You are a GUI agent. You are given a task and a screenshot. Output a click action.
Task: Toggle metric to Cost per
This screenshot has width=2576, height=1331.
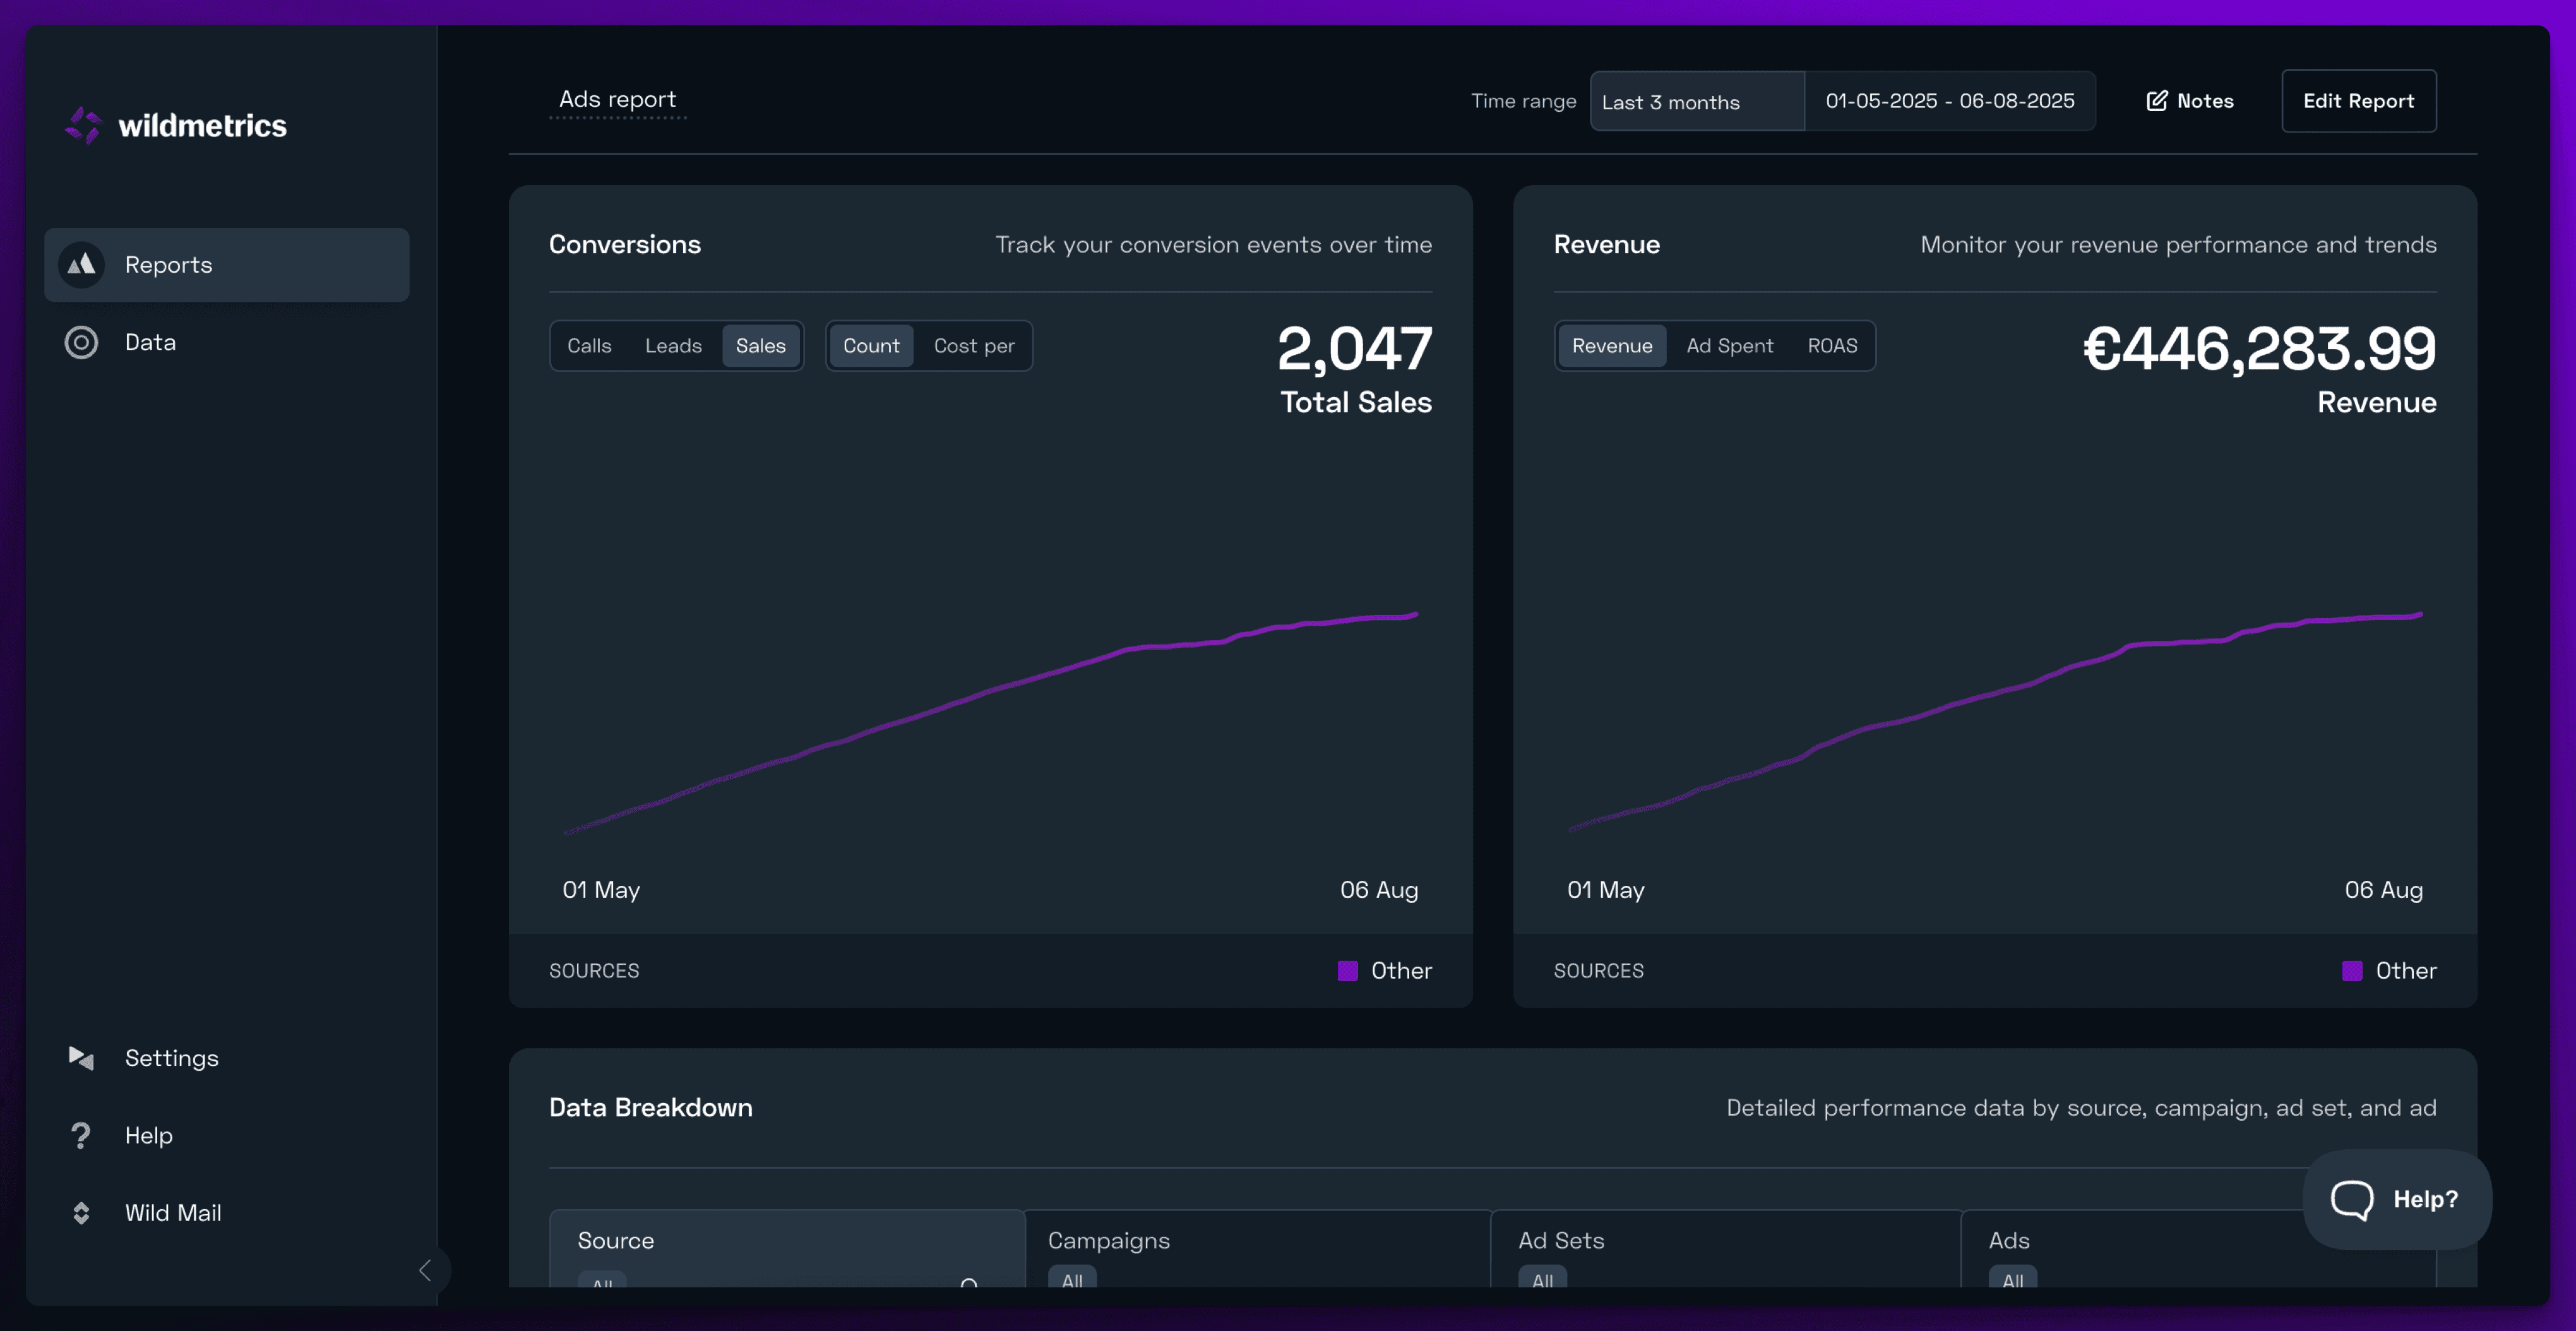973,346
